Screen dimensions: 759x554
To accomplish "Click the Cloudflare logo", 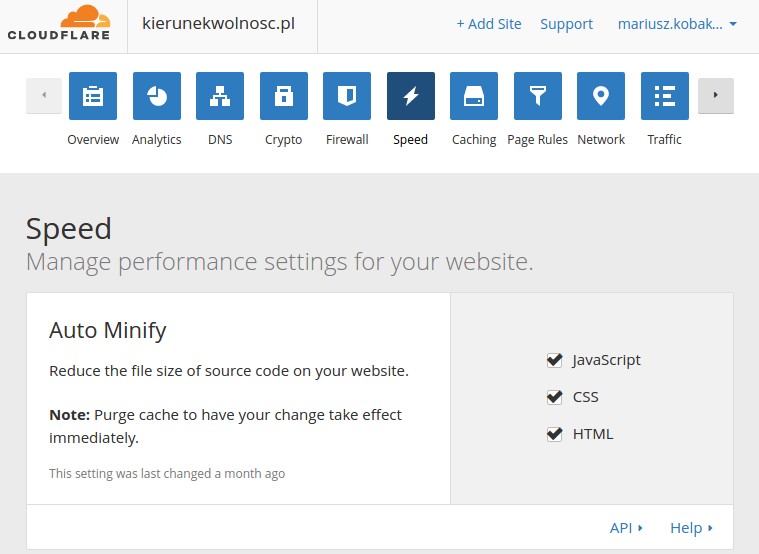I will [59, 24].
